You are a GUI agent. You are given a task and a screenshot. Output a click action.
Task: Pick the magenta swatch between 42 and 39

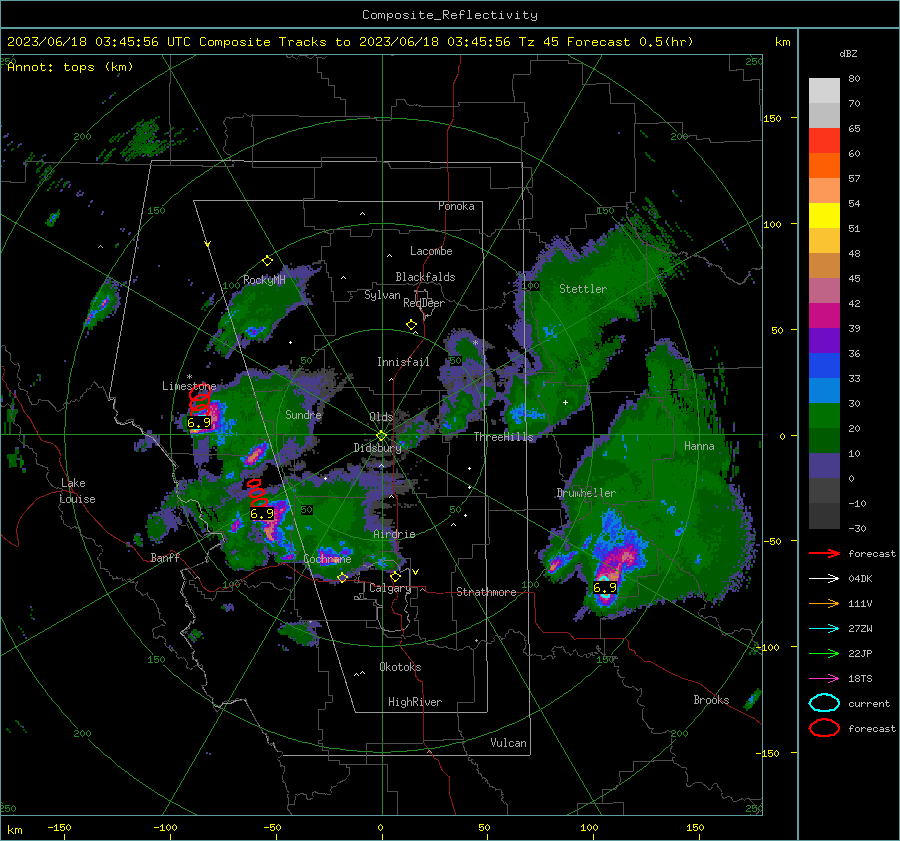click(824, 315)
